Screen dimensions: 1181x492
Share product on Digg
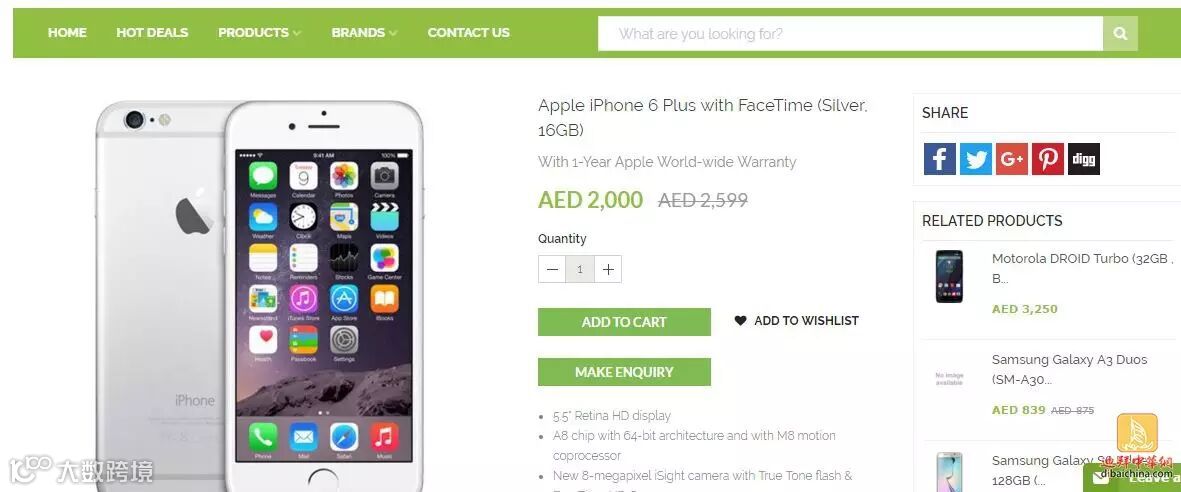(x=1084, y=159)
